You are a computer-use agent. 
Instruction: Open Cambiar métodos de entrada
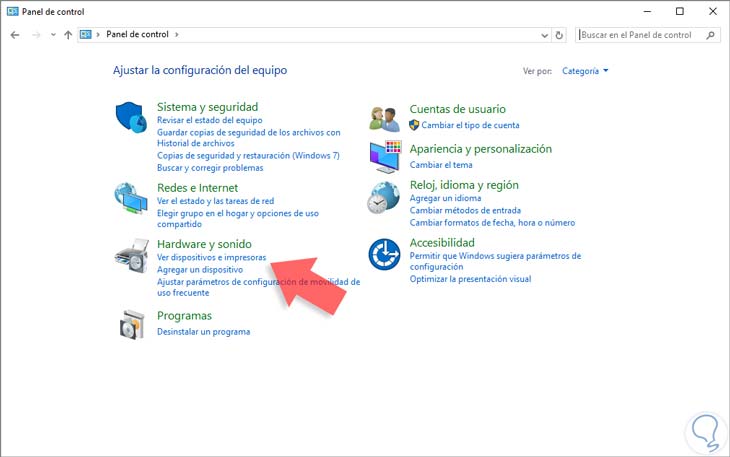(465, 210)
